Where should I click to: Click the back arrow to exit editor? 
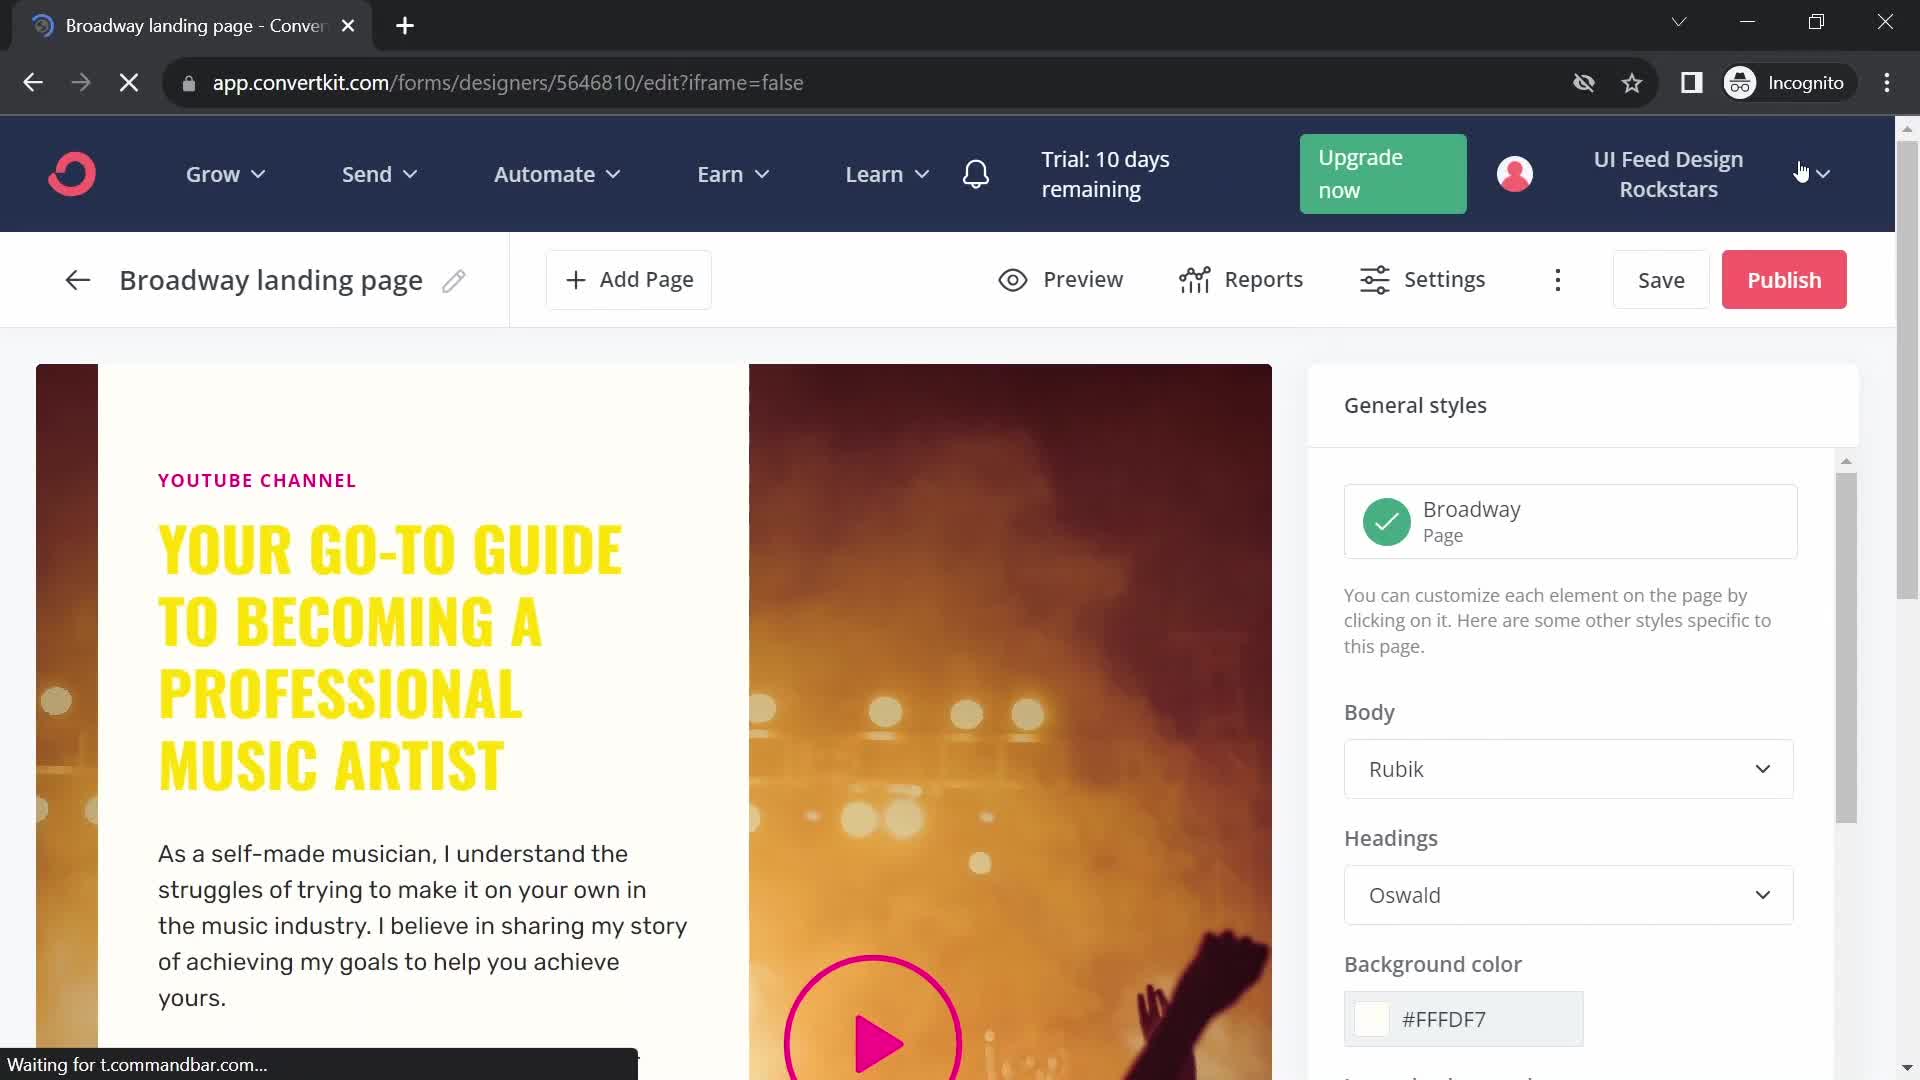tap(78, 280)
